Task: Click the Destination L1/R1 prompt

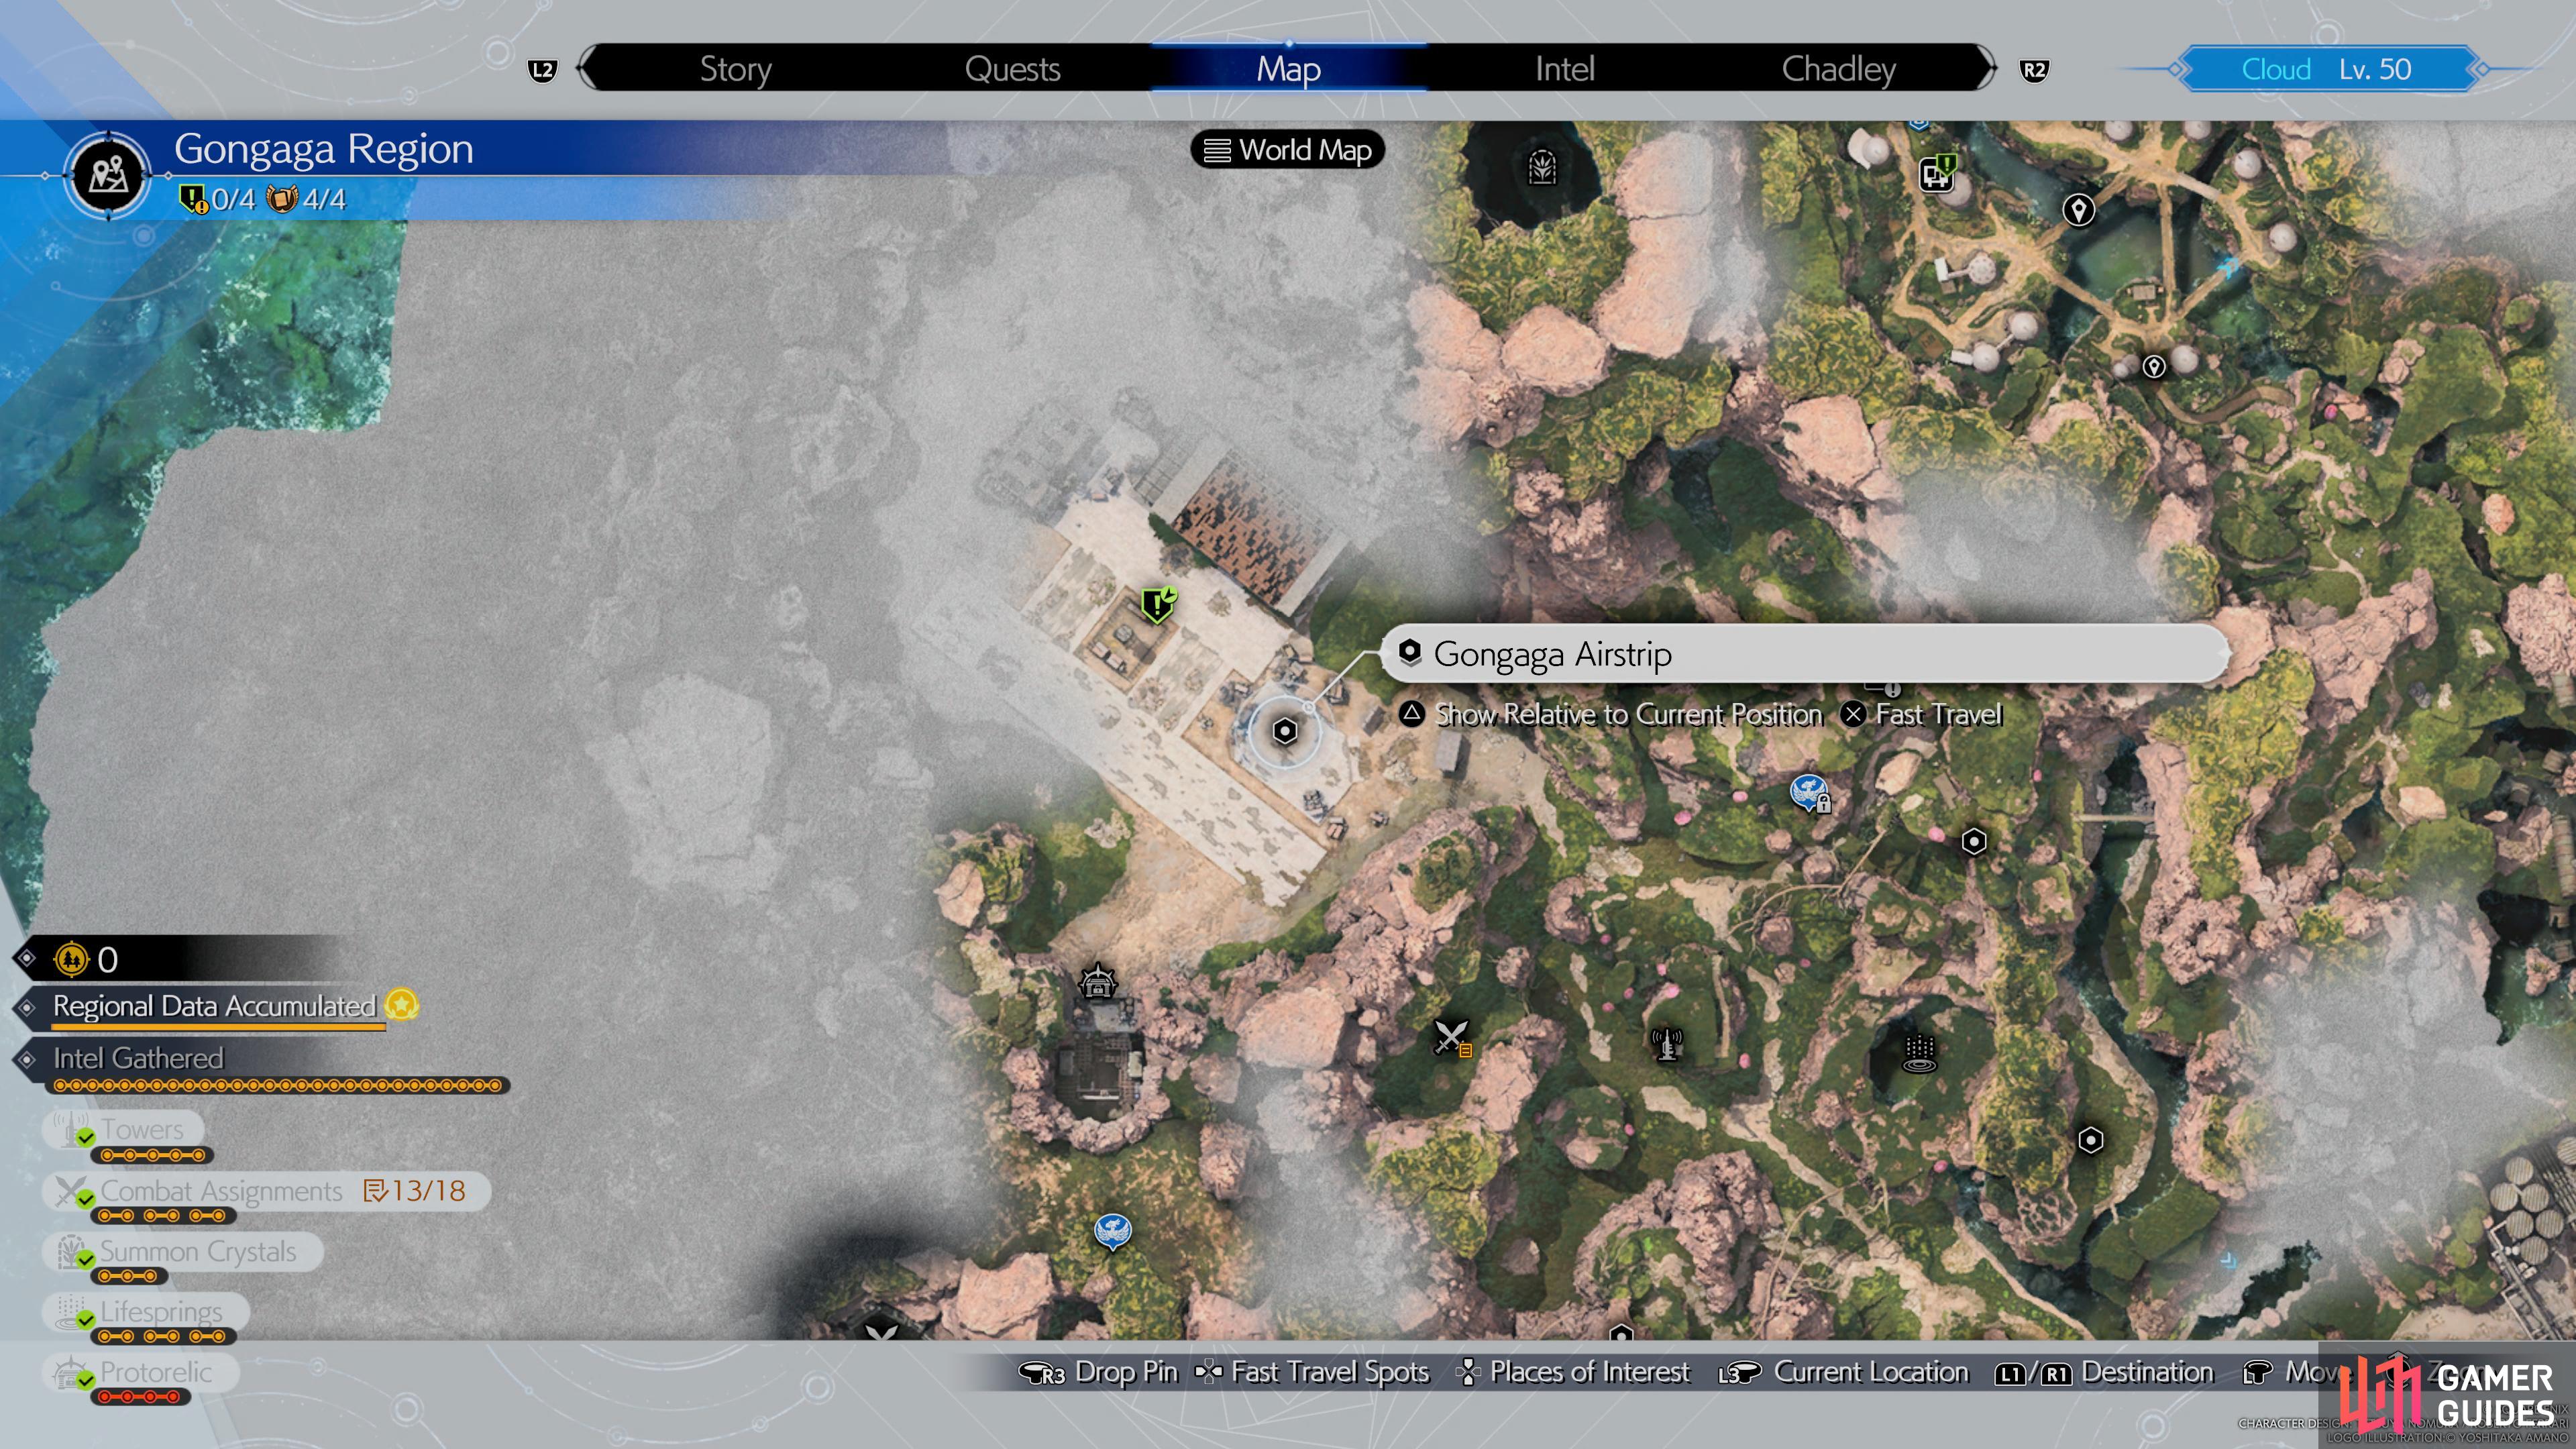Action: 2104,1373
